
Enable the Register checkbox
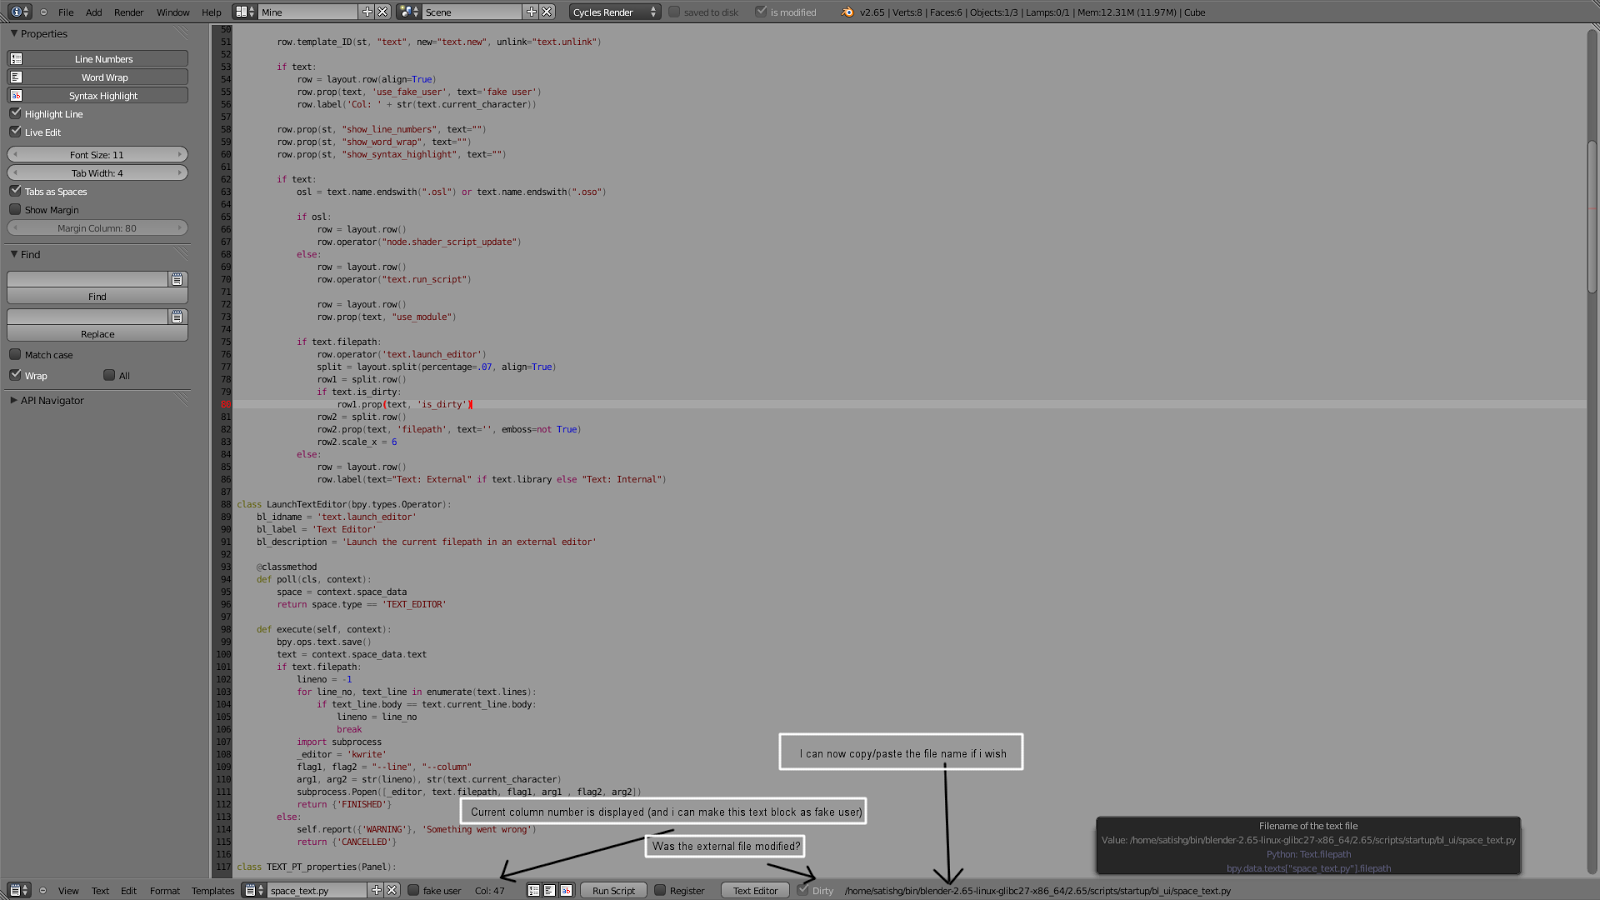(x=661, y=890)
